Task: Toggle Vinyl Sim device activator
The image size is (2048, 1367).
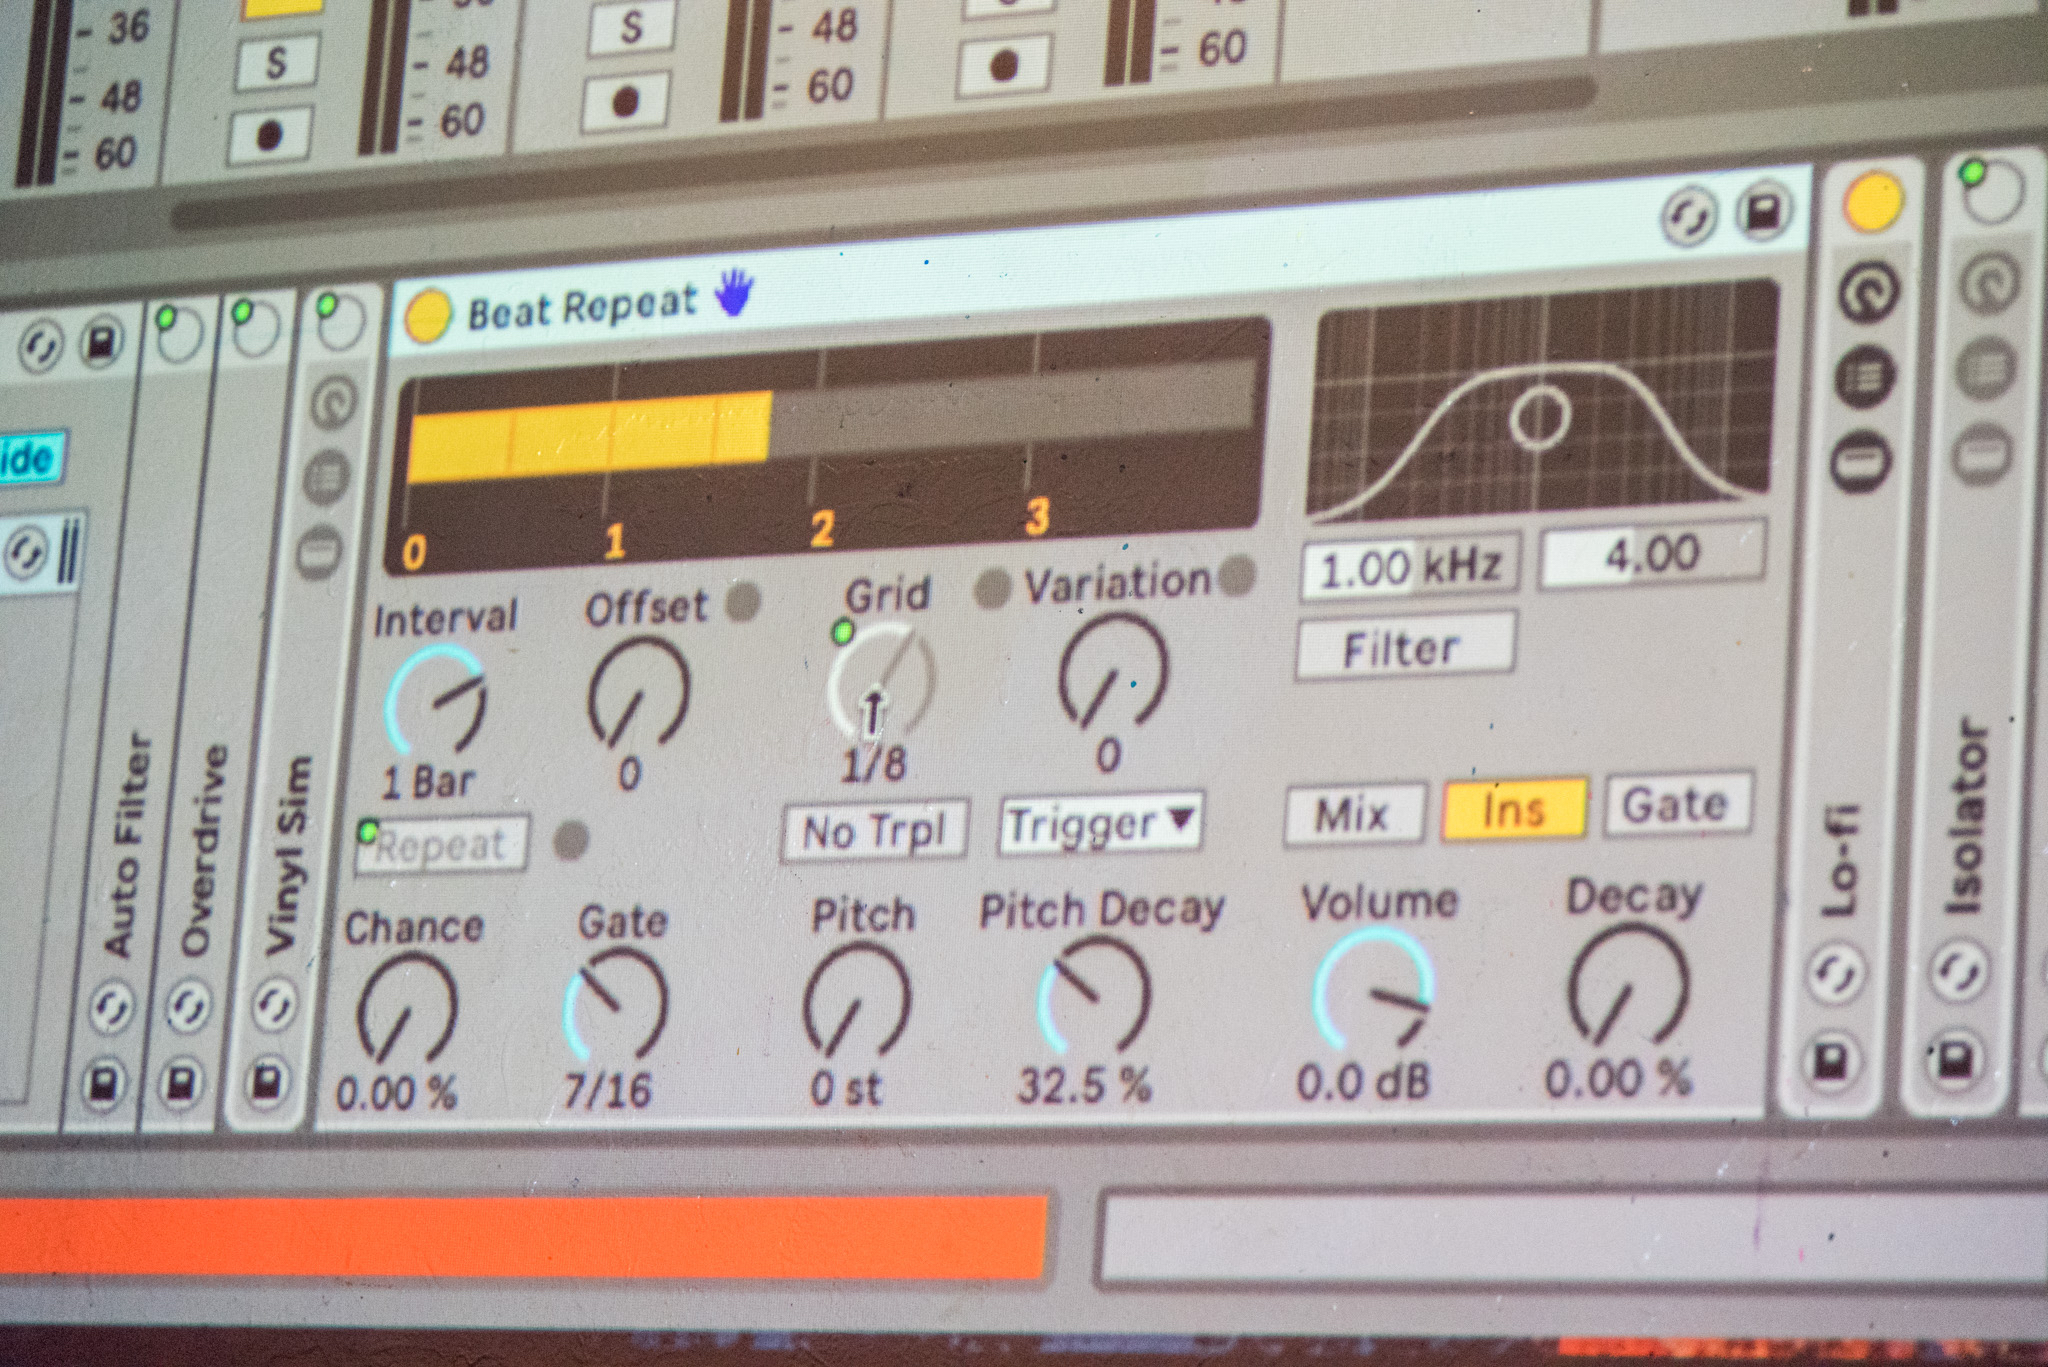Action: tap(339, 319)
